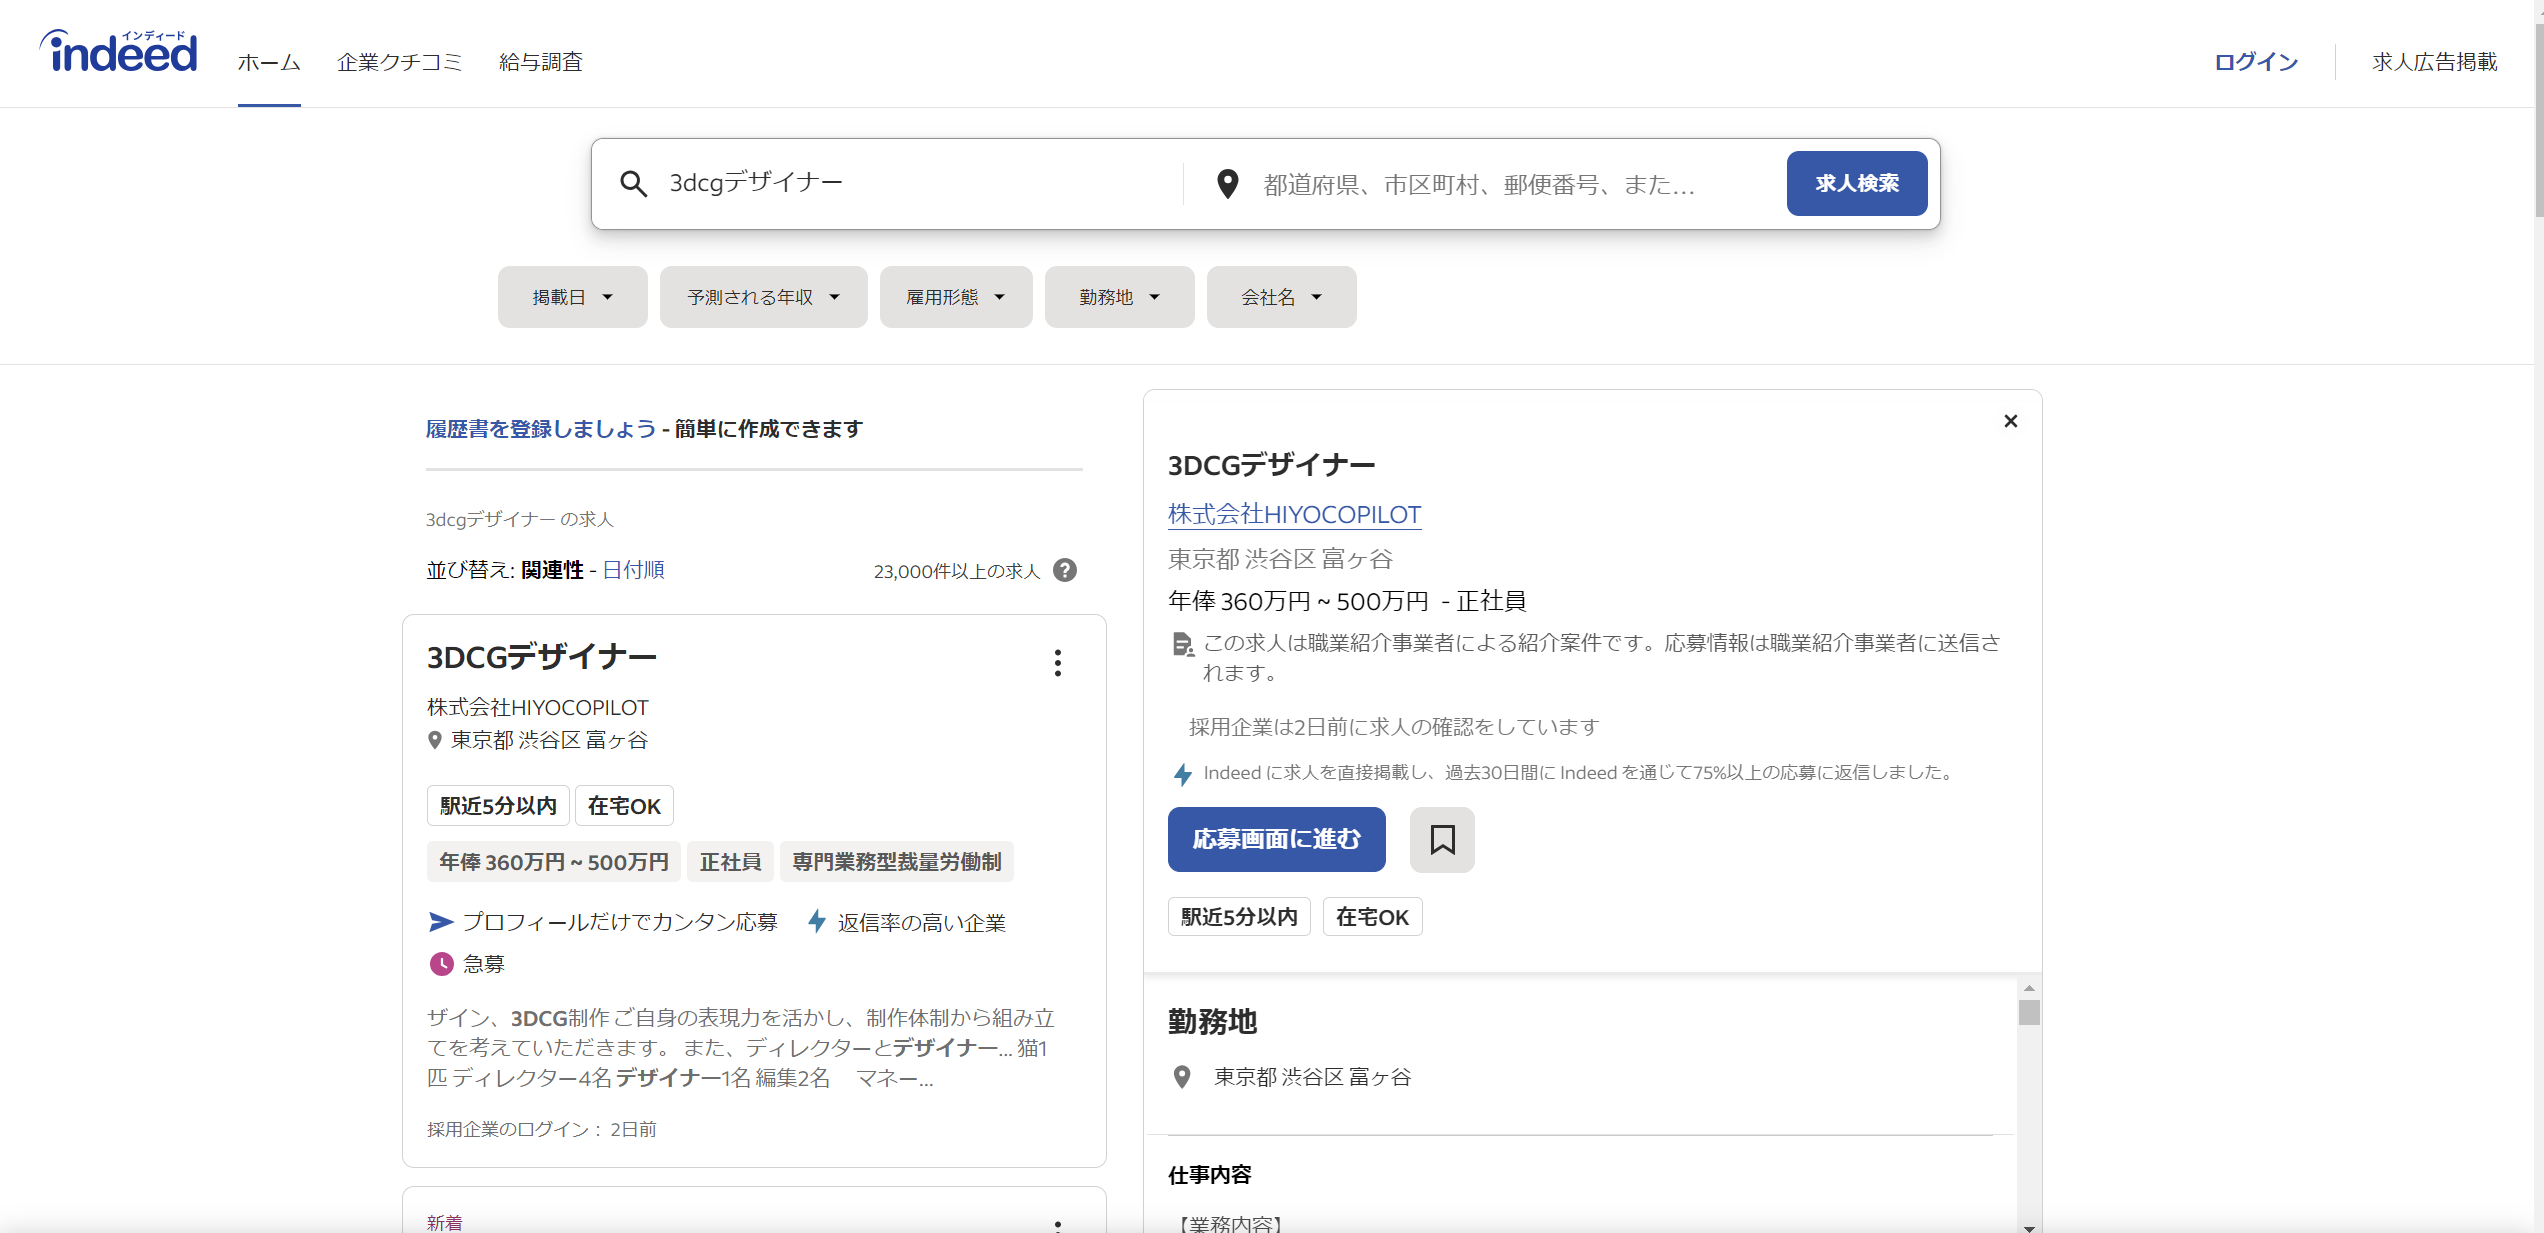Viewport: 2544px width, 1233px height.
Task: Click 株式会社HIYOCOPILOT text in job card
Action: point(538,708)
